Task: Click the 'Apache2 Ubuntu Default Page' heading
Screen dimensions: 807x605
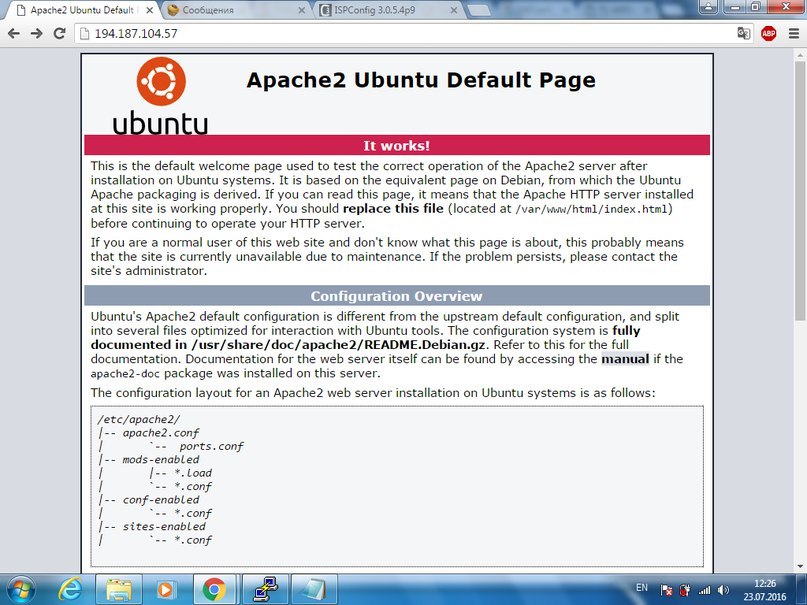Action: 421,80
